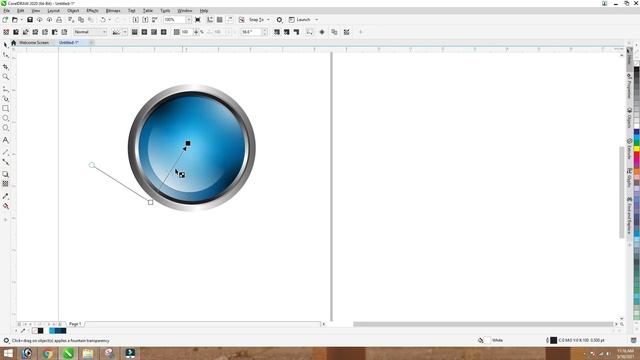Screen dimensions: 640x360
Task: Open the Normal merge mode dropdown
Action: click(x=90, y=32)
